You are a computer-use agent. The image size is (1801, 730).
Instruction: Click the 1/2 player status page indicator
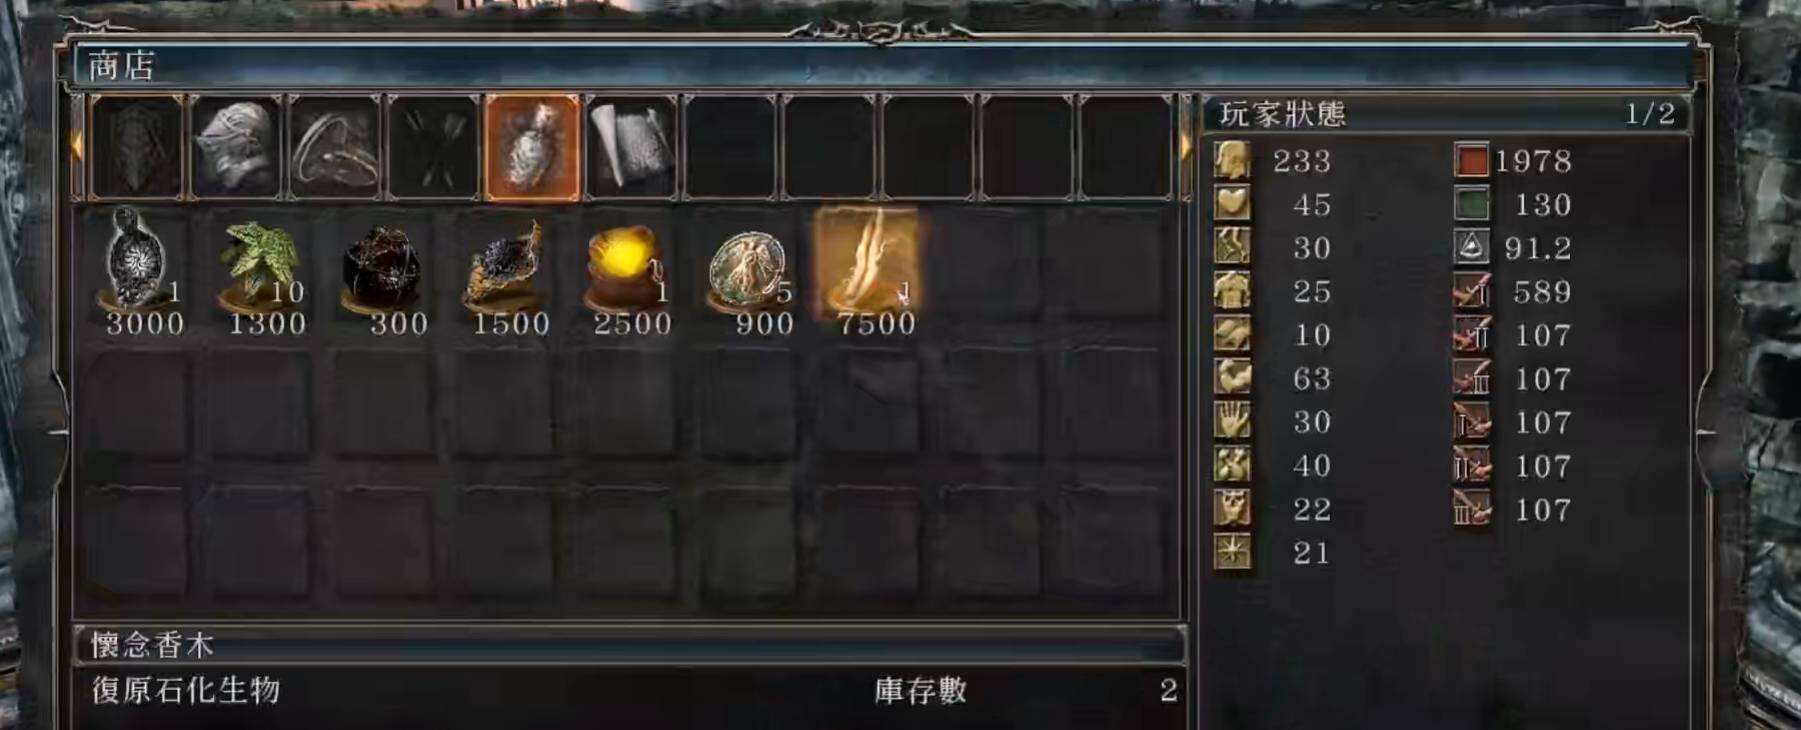(1649, 113)
